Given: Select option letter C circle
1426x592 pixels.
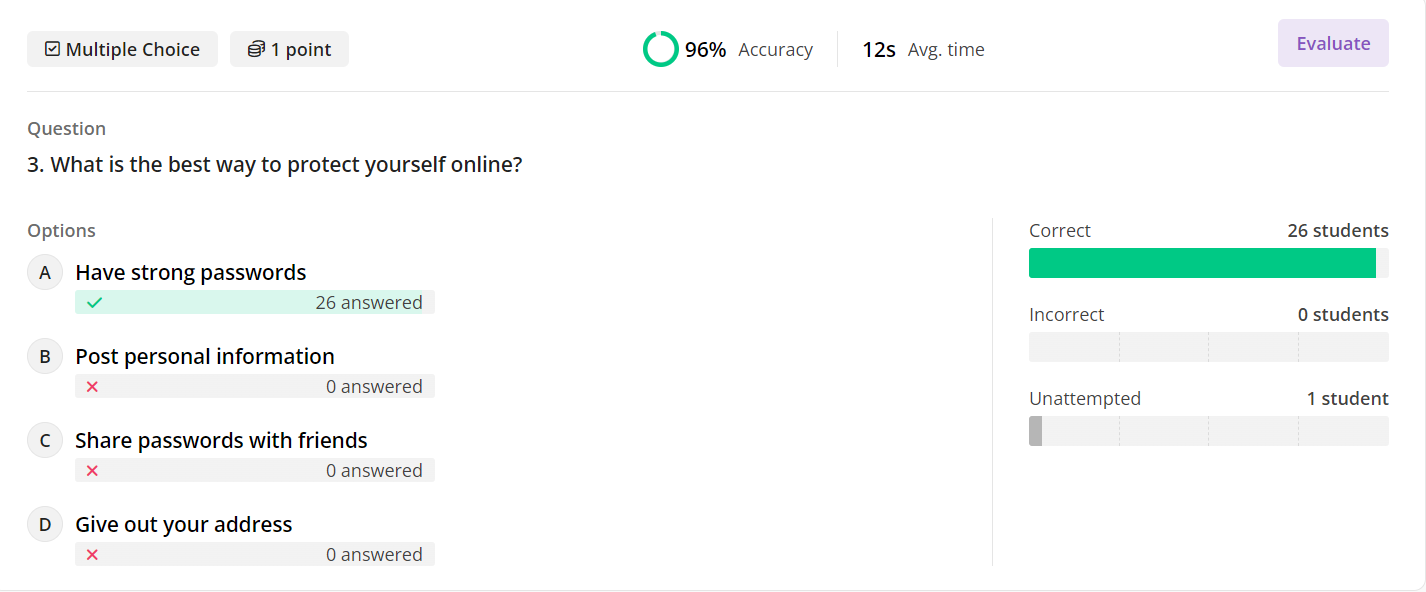Looking at the screenshot, I should (x=45, y=440).
